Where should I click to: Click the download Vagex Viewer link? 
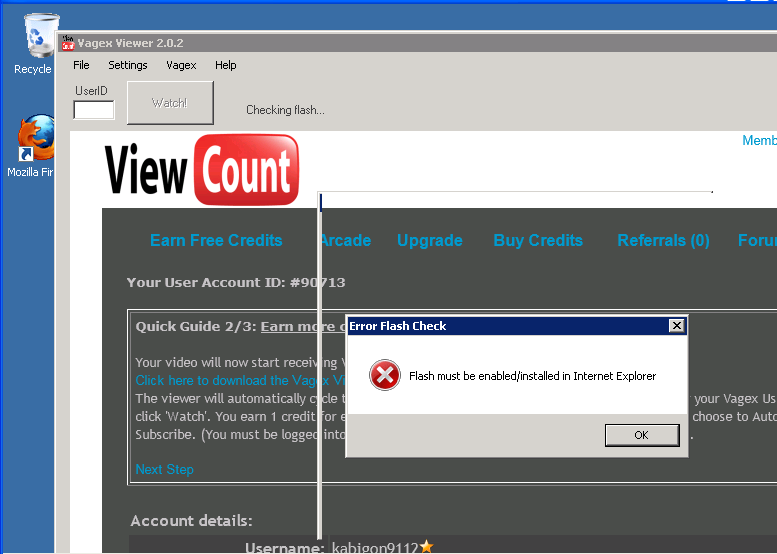(240, 380)
